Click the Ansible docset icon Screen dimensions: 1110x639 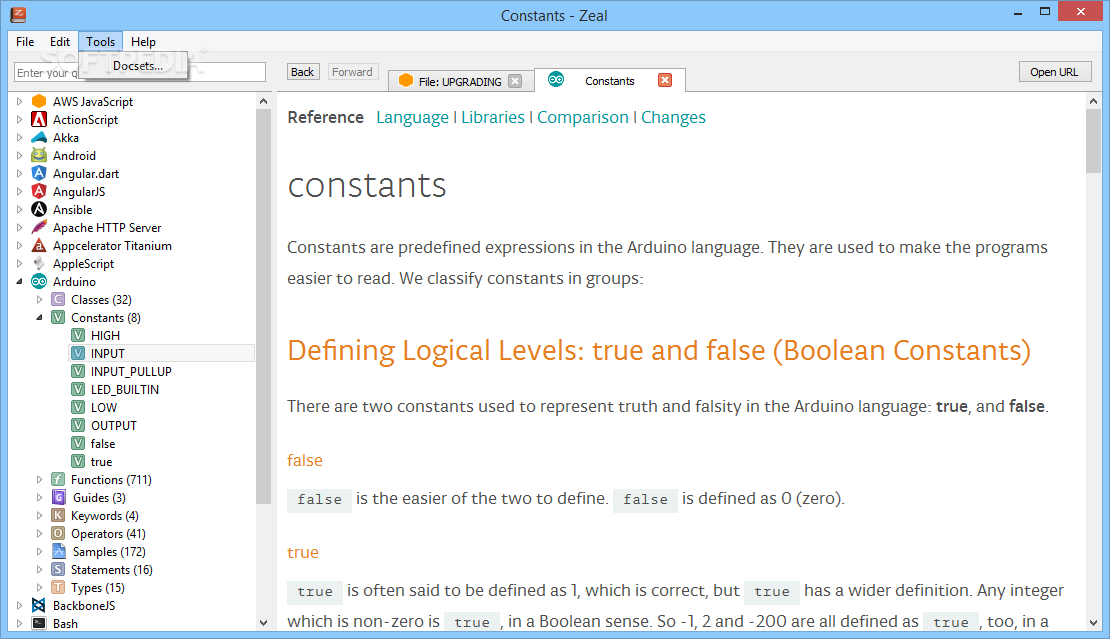[x=39, y=209]
